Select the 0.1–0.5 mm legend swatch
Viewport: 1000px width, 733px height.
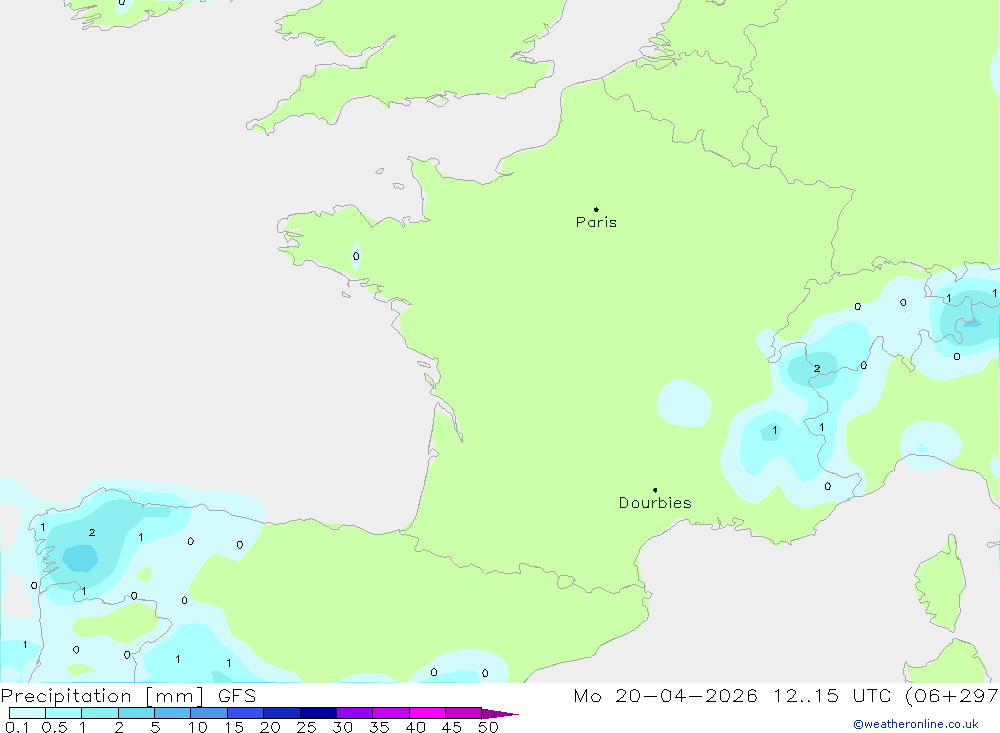27,713
